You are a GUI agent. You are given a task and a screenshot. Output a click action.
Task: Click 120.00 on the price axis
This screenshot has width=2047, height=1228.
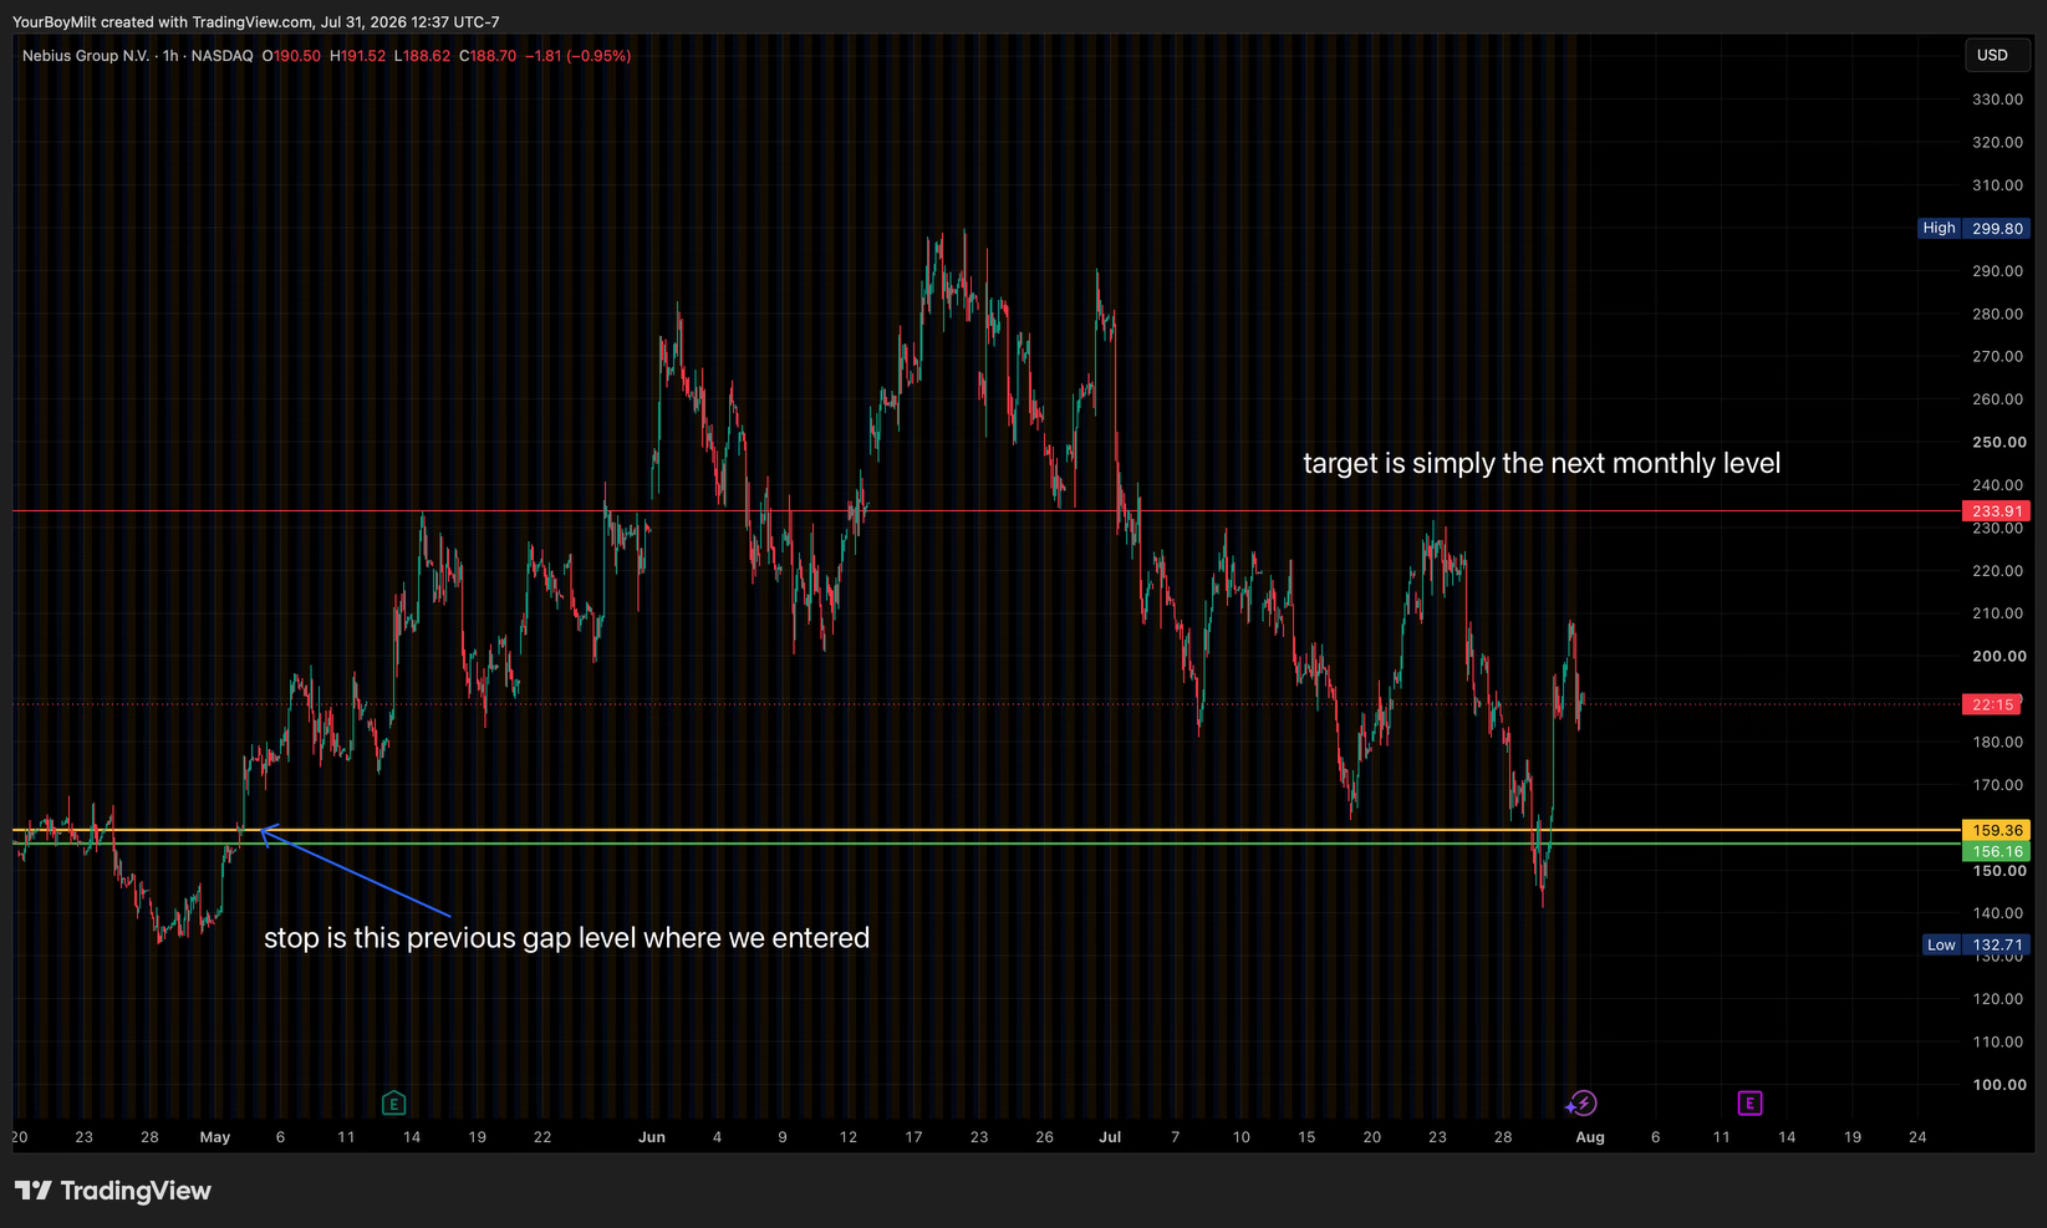pos(1997,999)
